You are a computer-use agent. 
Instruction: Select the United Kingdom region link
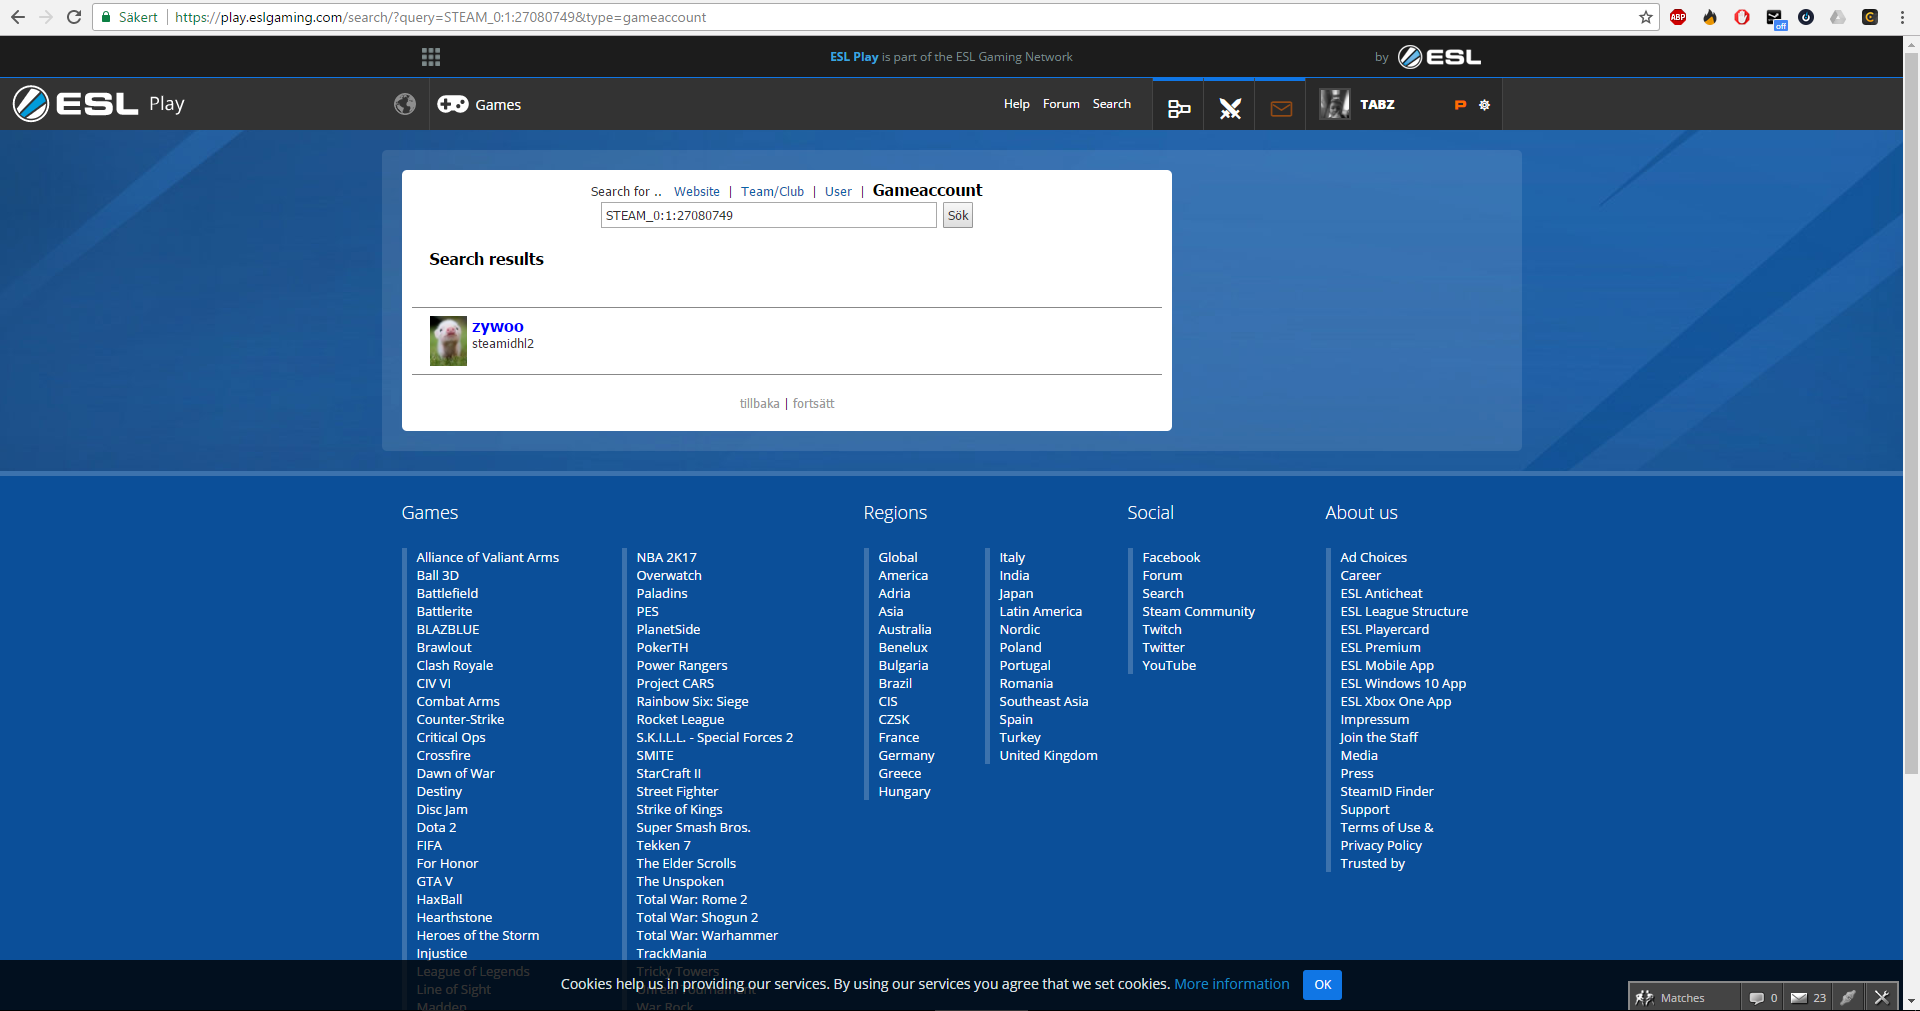tap(1048, 756)
